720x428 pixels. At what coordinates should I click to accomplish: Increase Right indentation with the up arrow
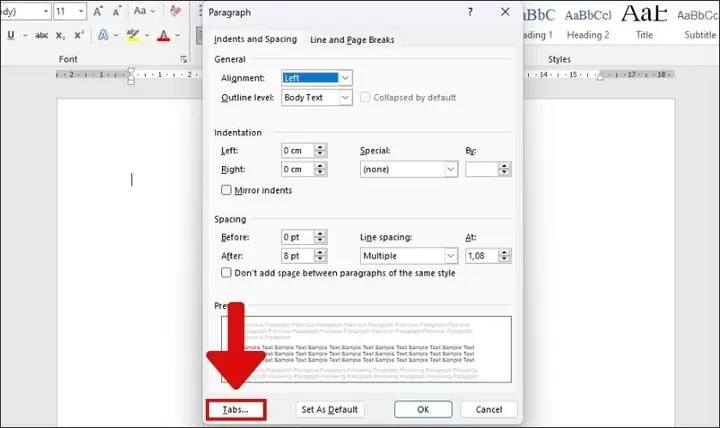pyautogui.click(x=321, y=166)
